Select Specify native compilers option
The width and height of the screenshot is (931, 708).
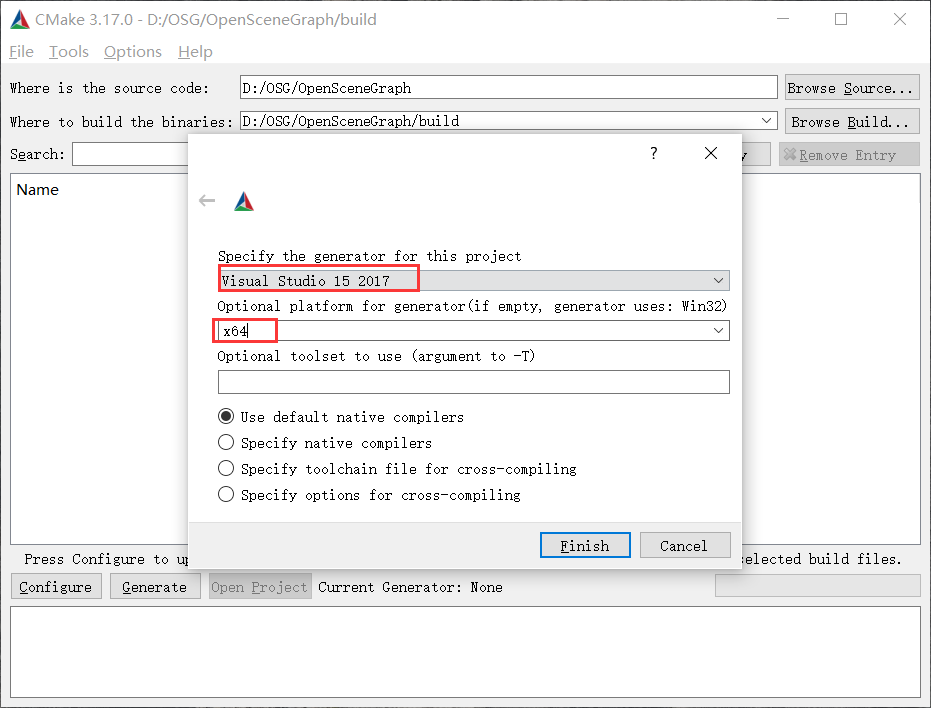(226, 442)
